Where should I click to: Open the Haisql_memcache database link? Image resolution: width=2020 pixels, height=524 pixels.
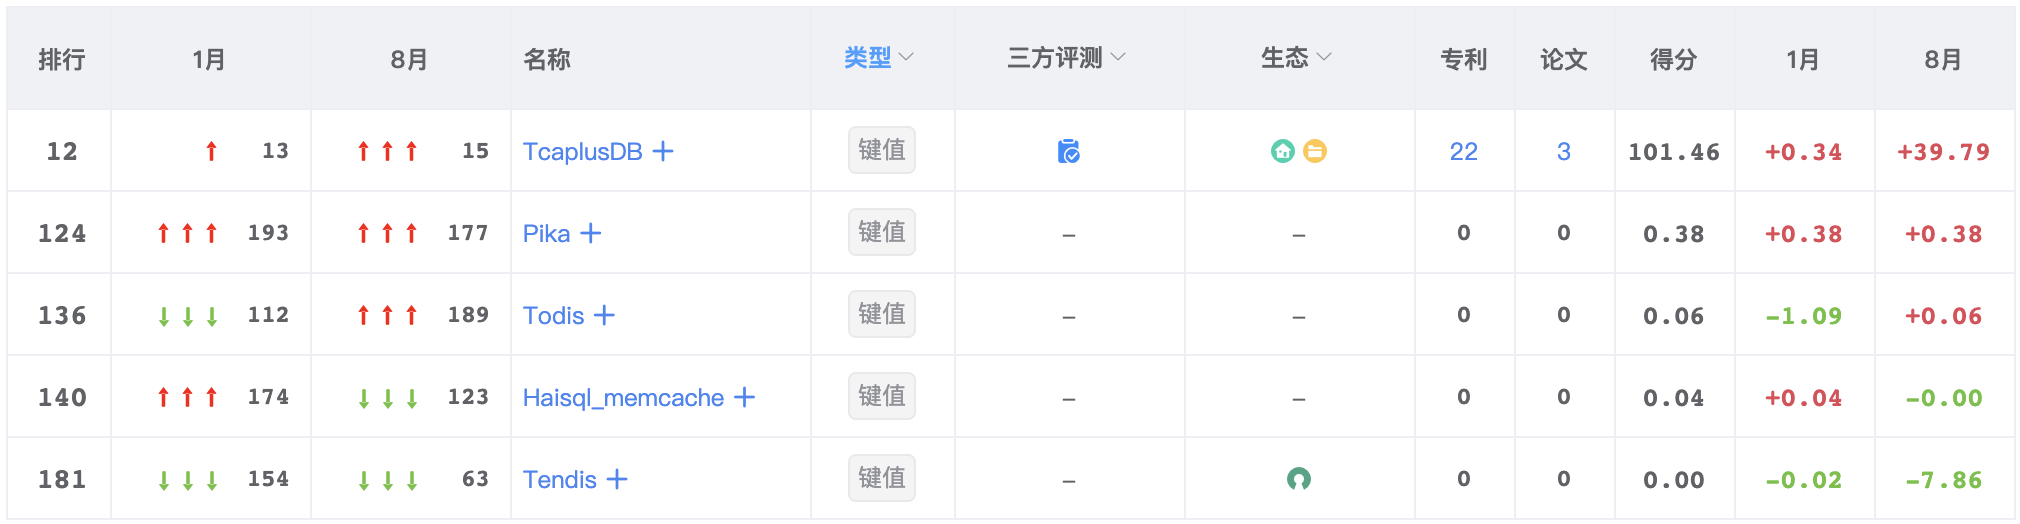(623, 397)
